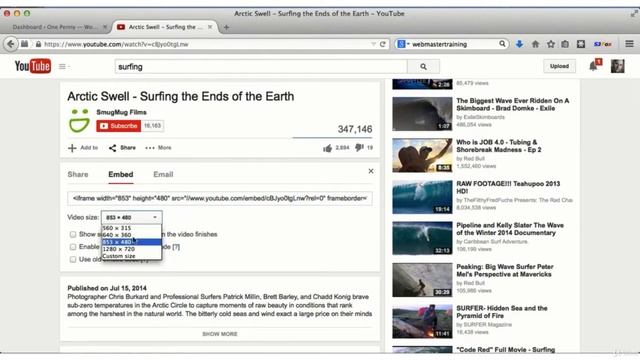Click the embed iframe code field

click(x=220, y=198)
